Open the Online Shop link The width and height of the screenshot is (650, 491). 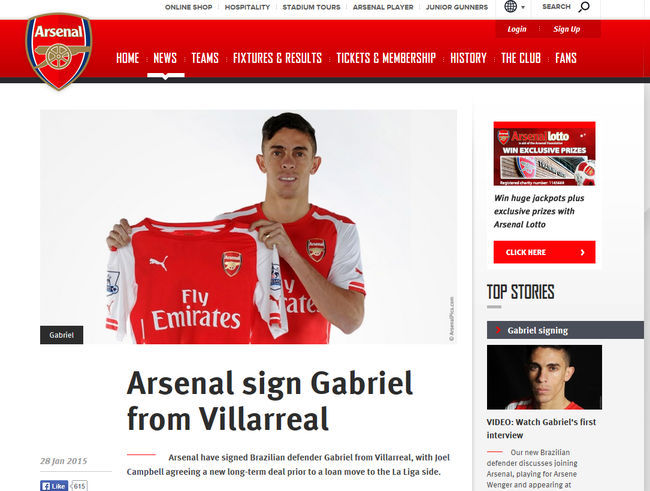point(189,7)
